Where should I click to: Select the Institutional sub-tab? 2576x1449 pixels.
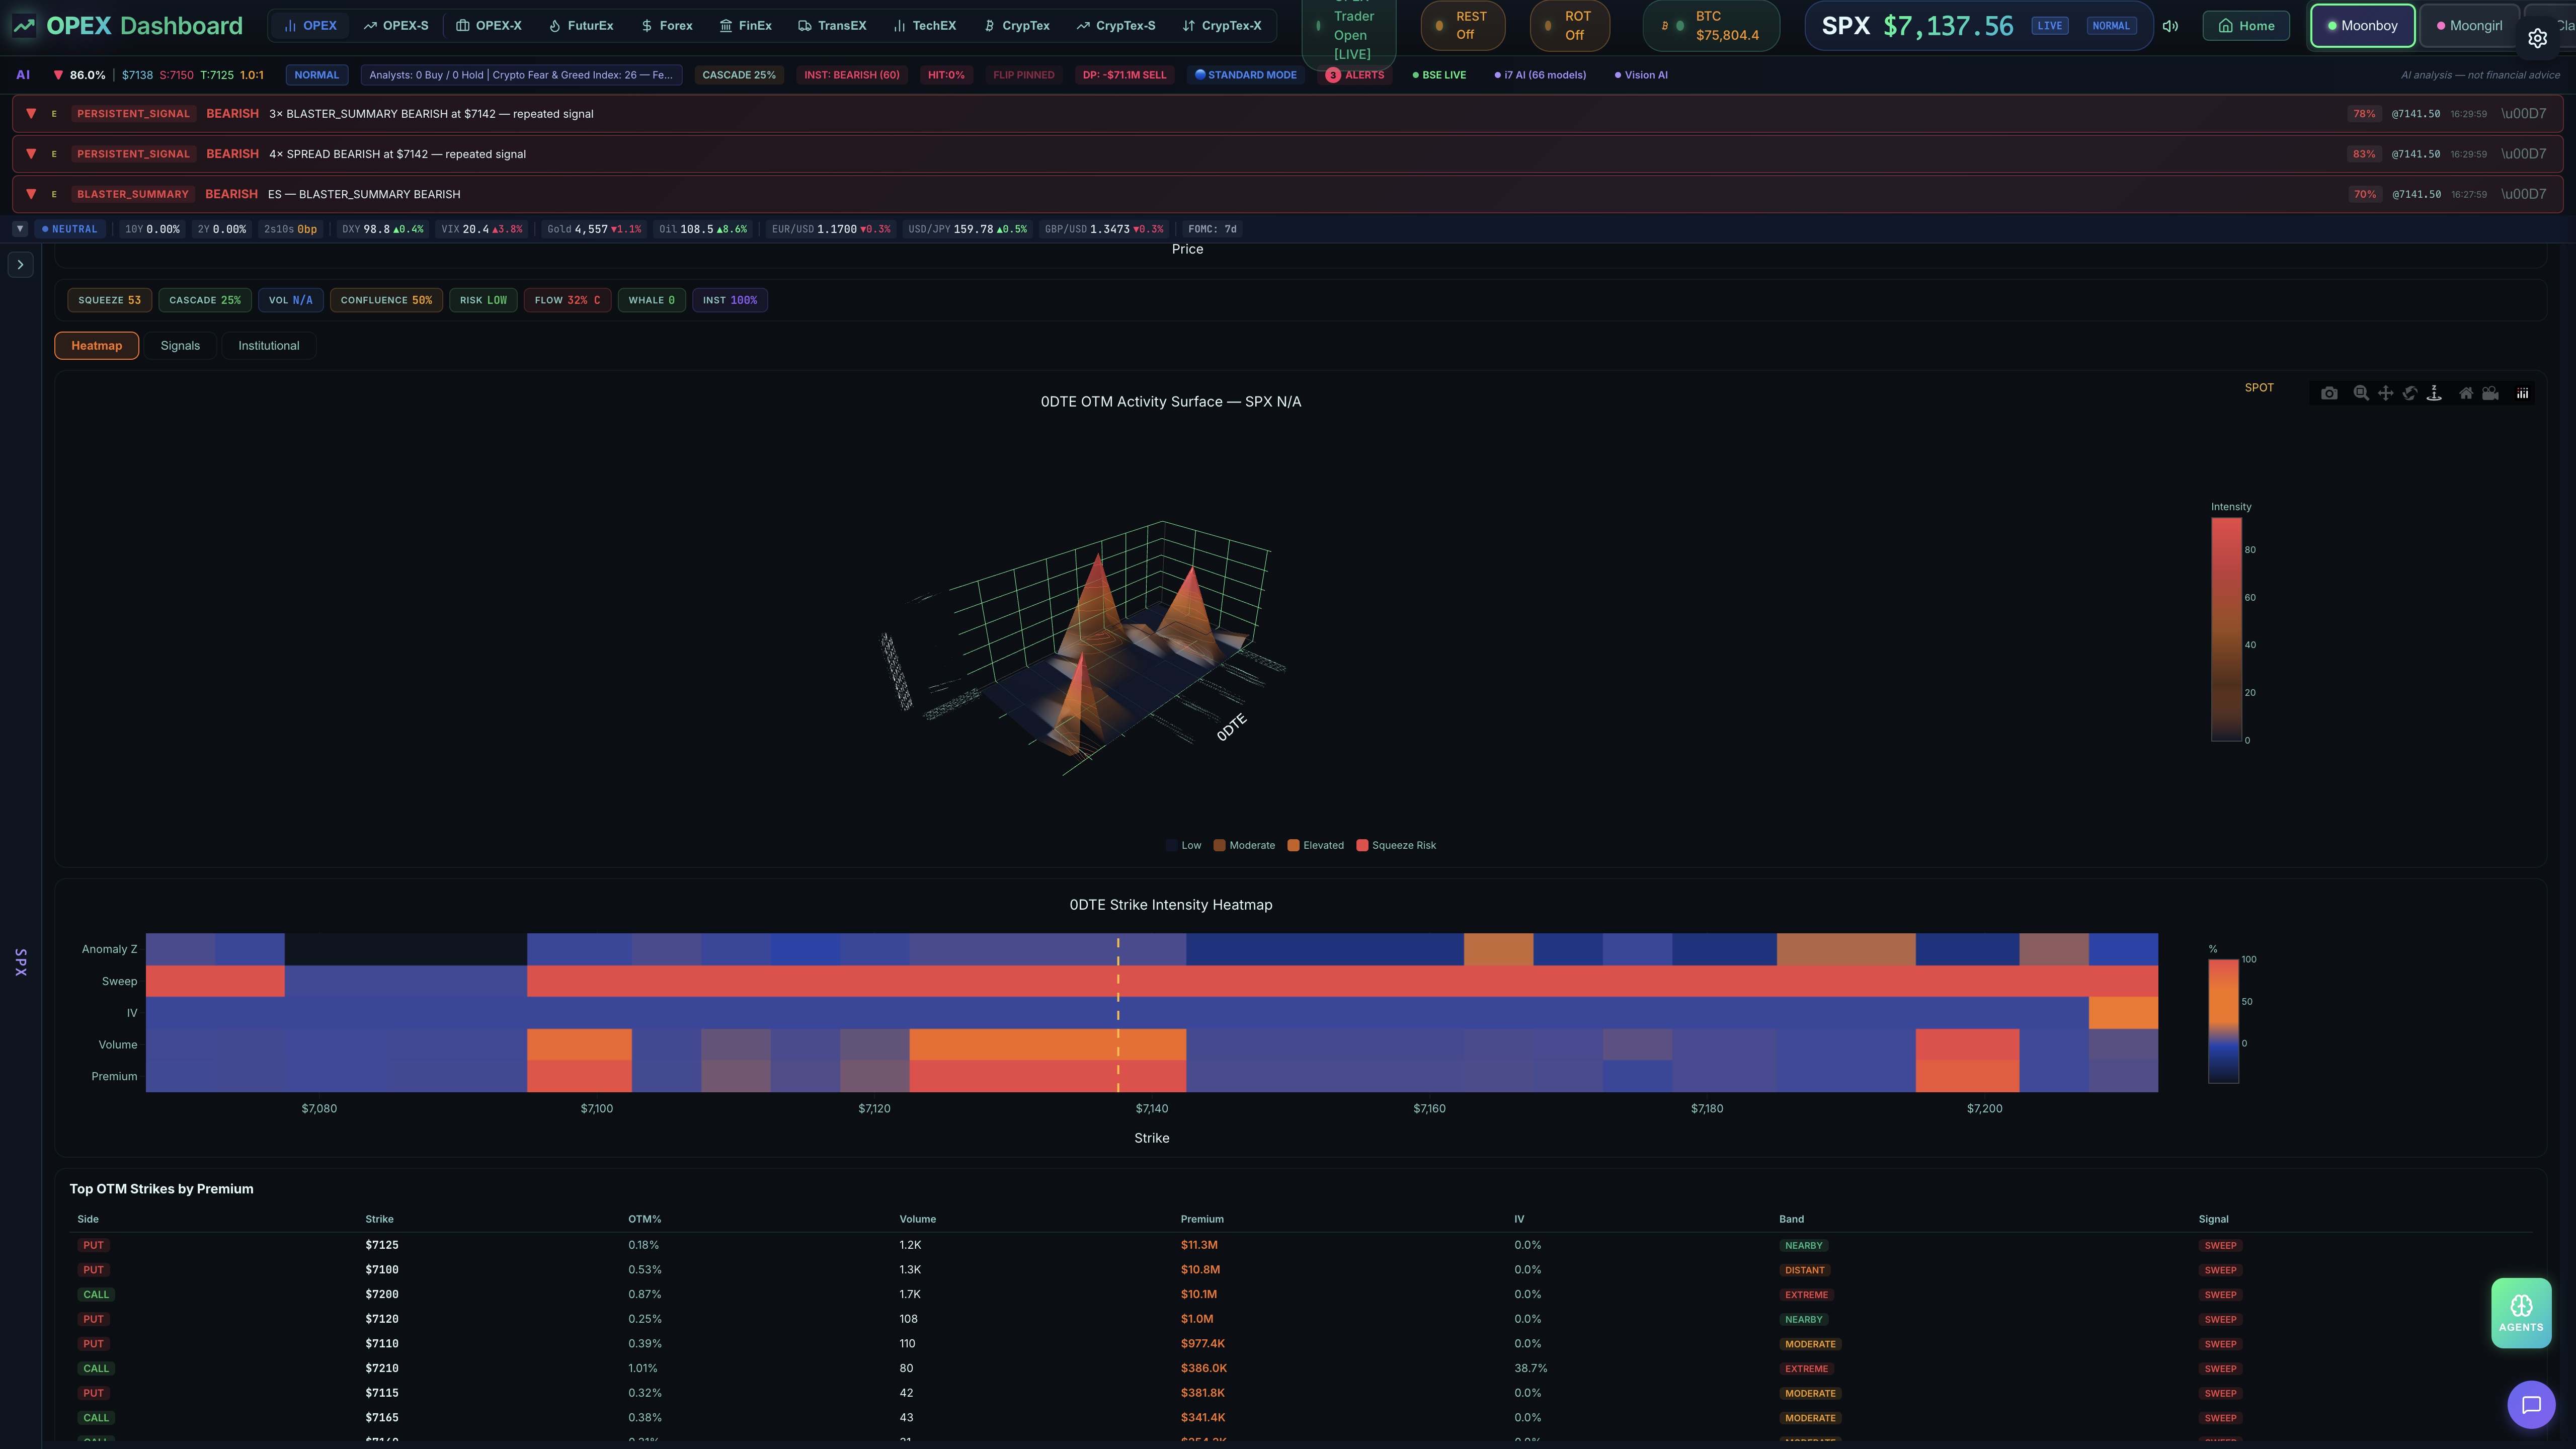pyautogui.click(x=269, y=346)
